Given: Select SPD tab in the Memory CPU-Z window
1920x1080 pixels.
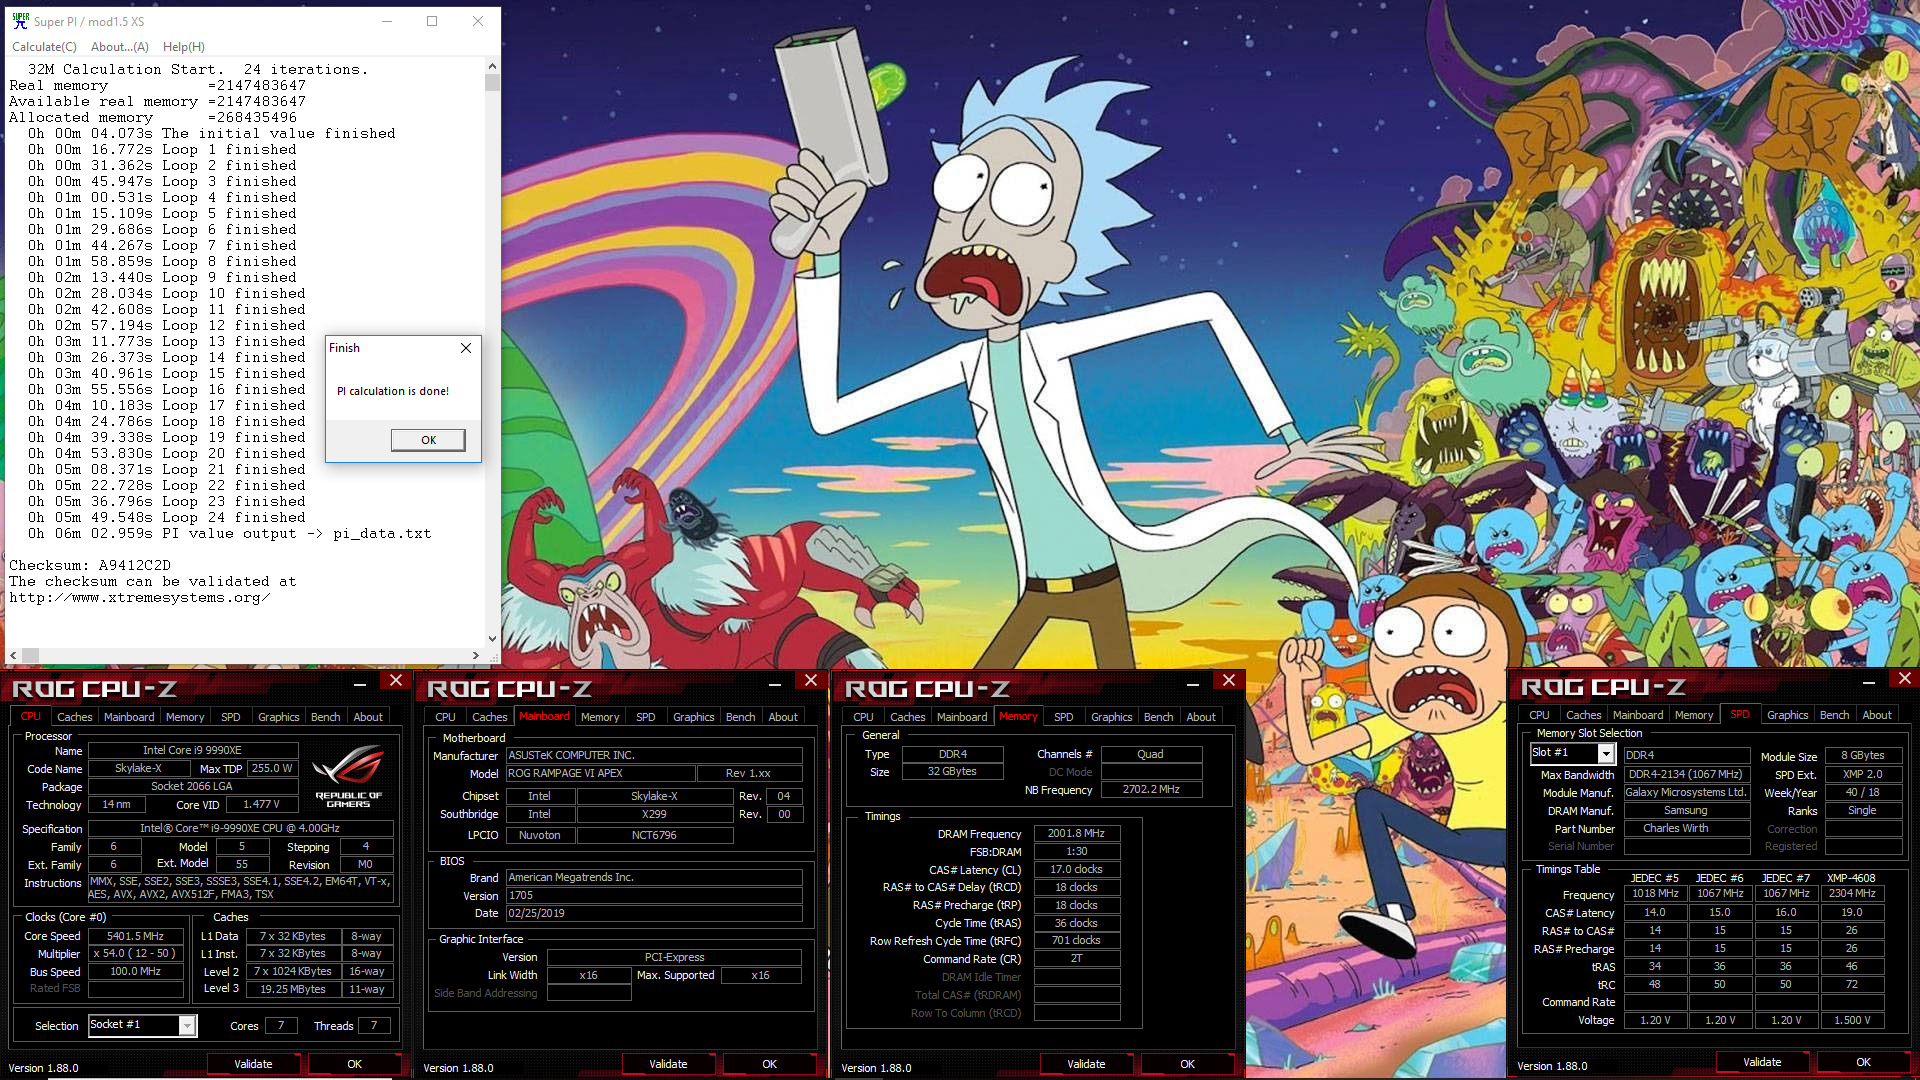Looking at the screenshot, I should click(x=1064, y=717).
